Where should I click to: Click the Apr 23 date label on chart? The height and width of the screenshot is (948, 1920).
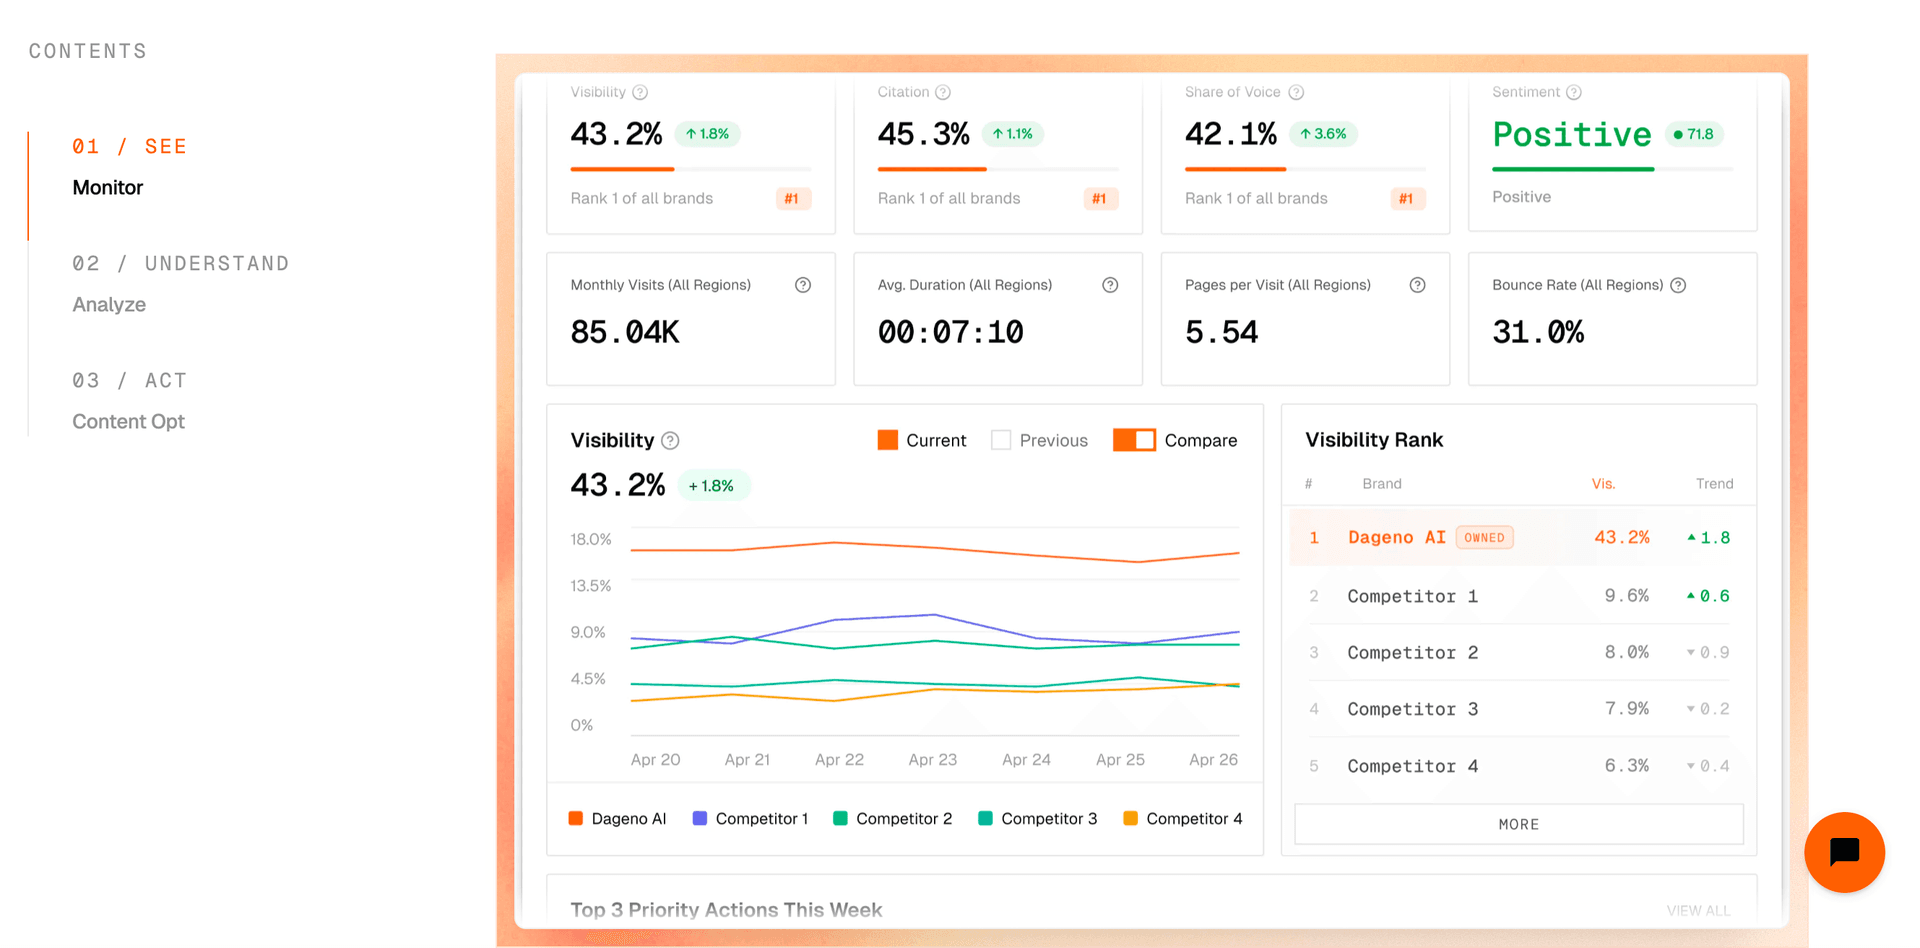(x=932, y=759)
